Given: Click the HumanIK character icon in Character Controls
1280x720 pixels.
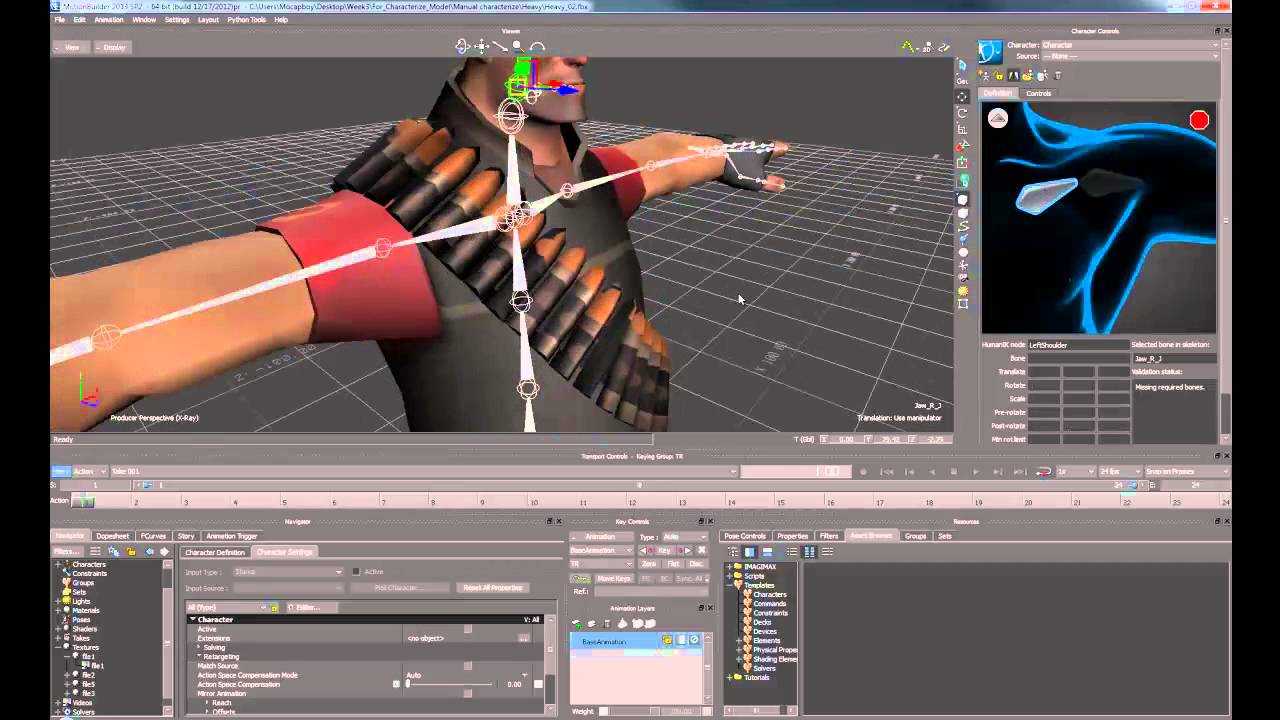Looking at the screenshot, I should tap(990, 51).
